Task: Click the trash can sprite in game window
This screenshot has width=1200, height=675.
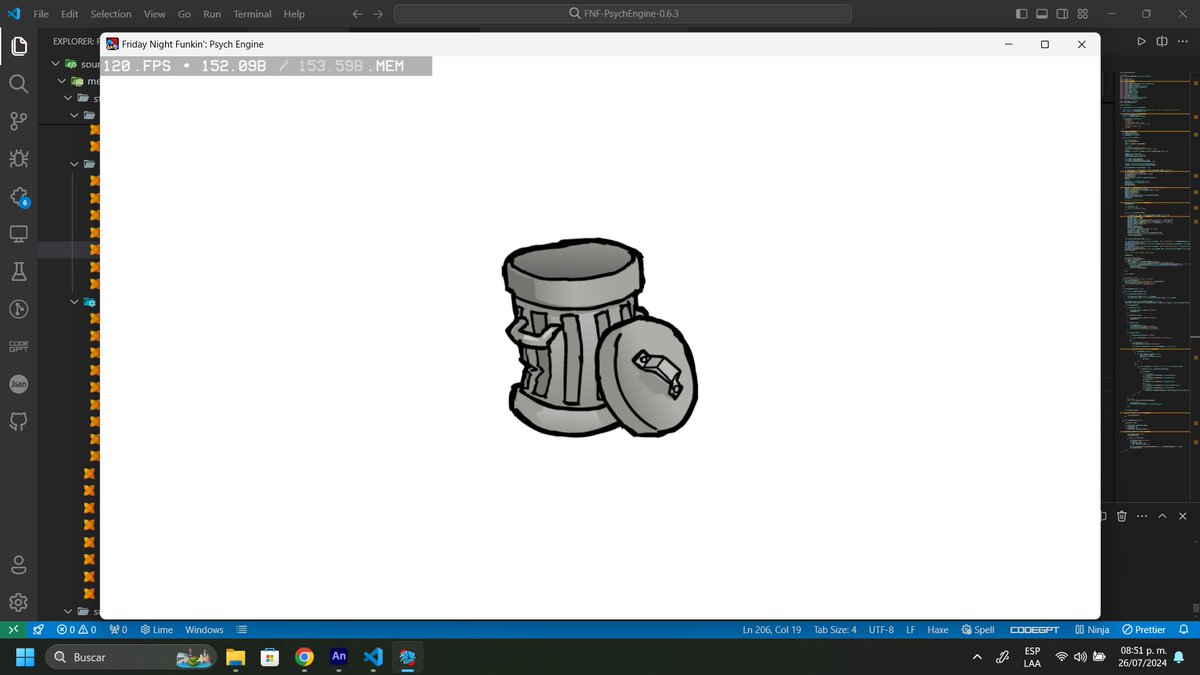Action: (599, 339)
